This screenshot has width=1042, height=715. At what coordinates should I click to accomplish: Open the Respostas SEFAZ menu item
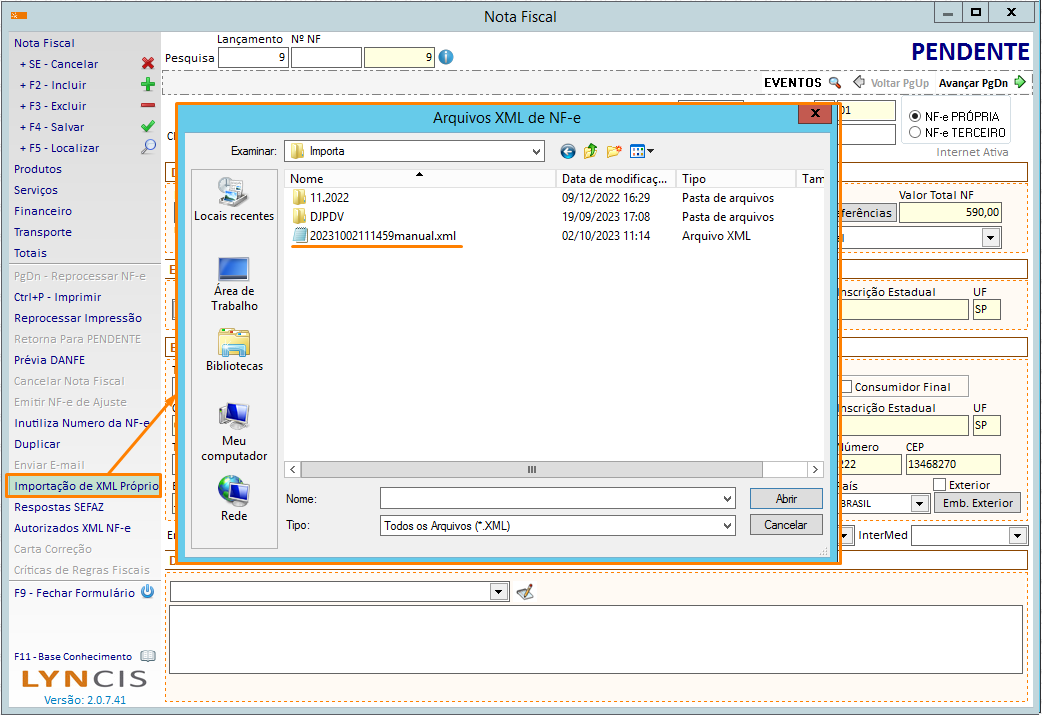click(x=59, y=507)
